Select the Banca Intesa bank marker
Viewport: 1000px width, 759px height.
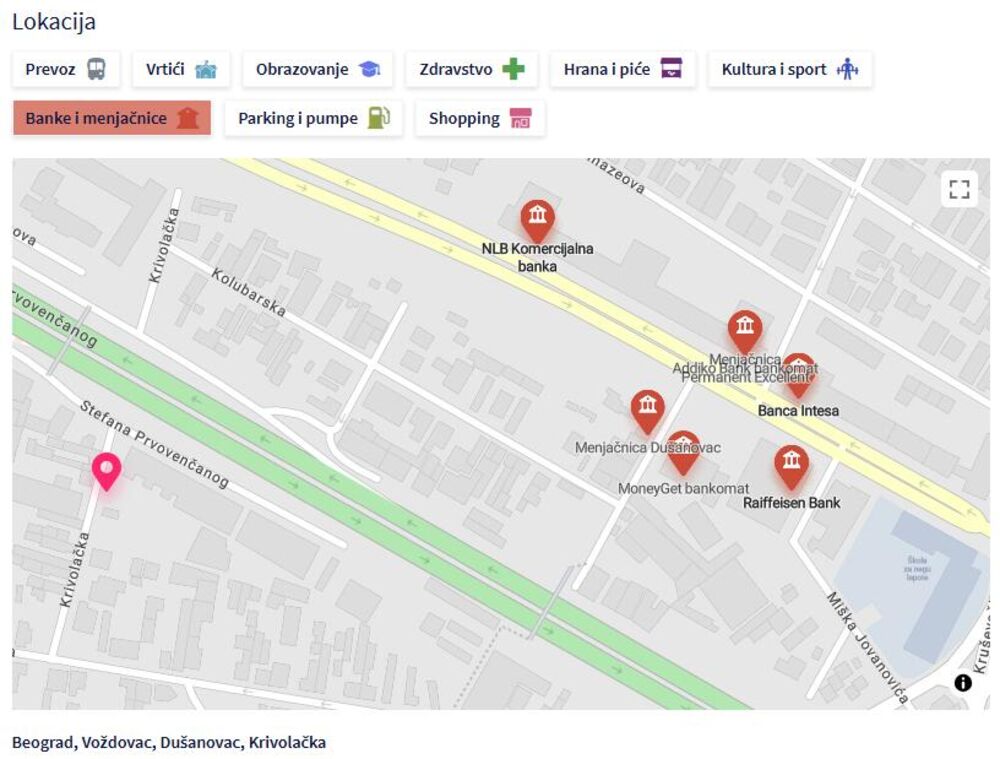tap(798, 372)
